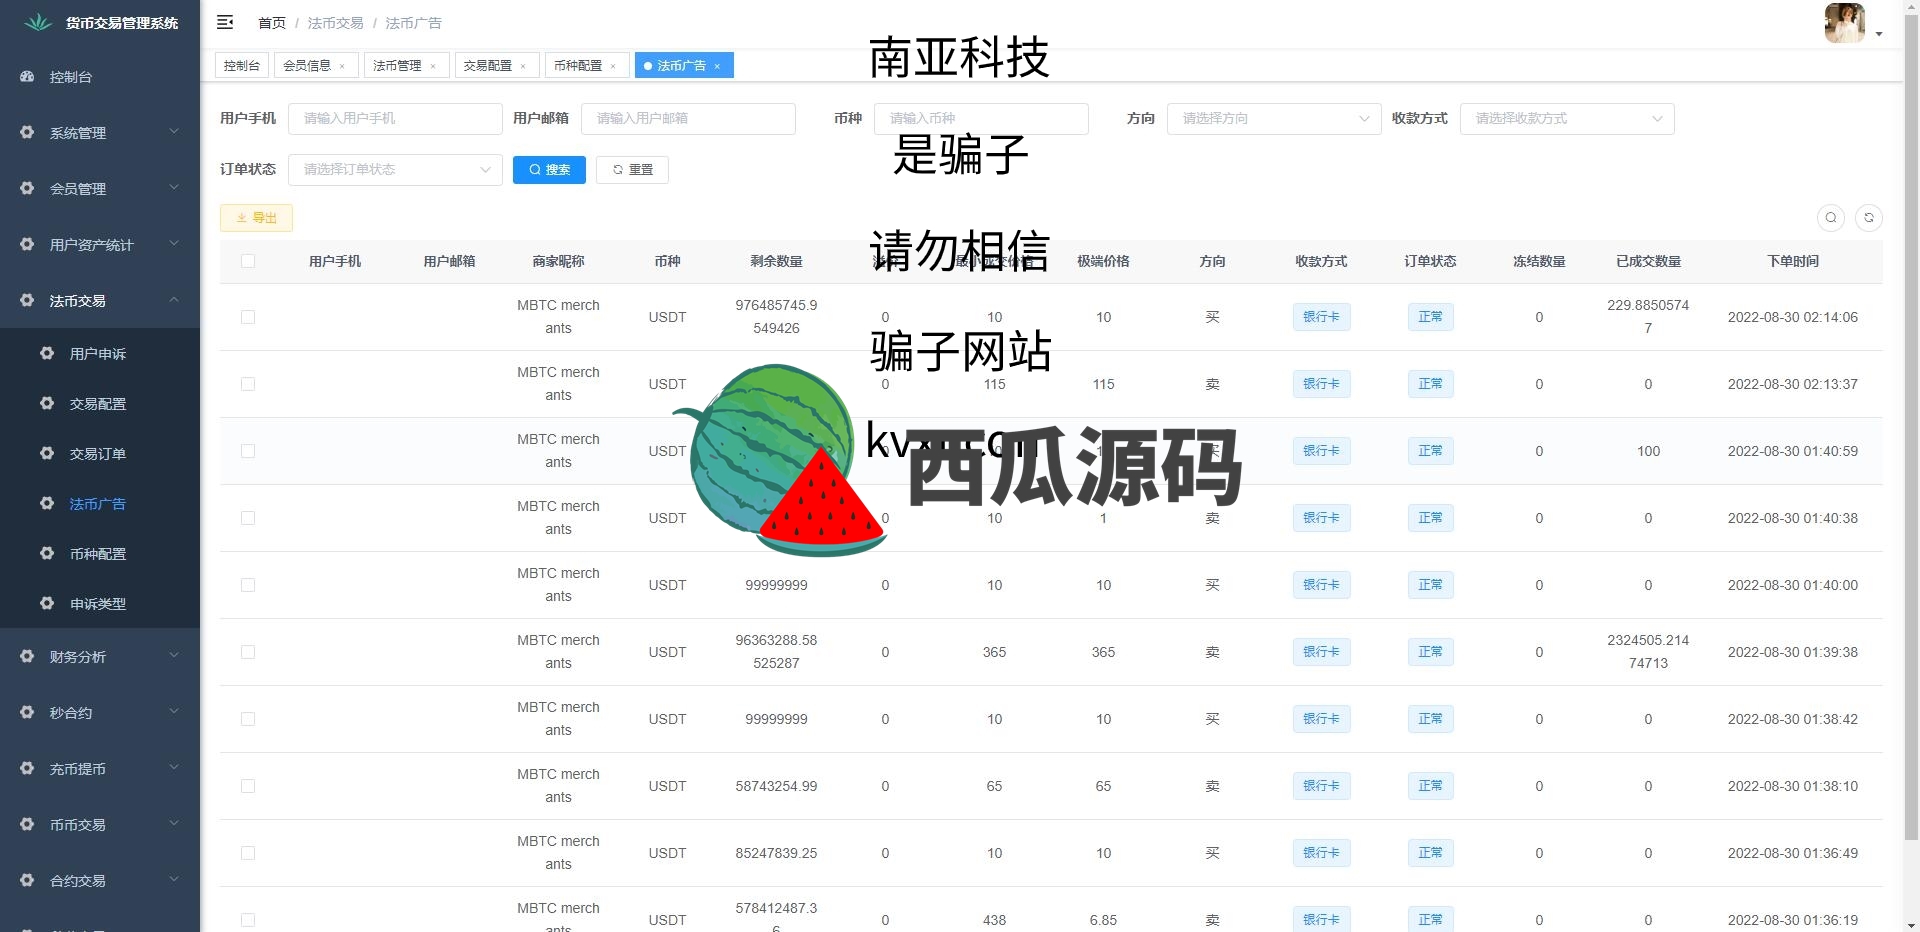Click the blue 搜索 button
Screen dimensions: 1920x932
[549, 169]
